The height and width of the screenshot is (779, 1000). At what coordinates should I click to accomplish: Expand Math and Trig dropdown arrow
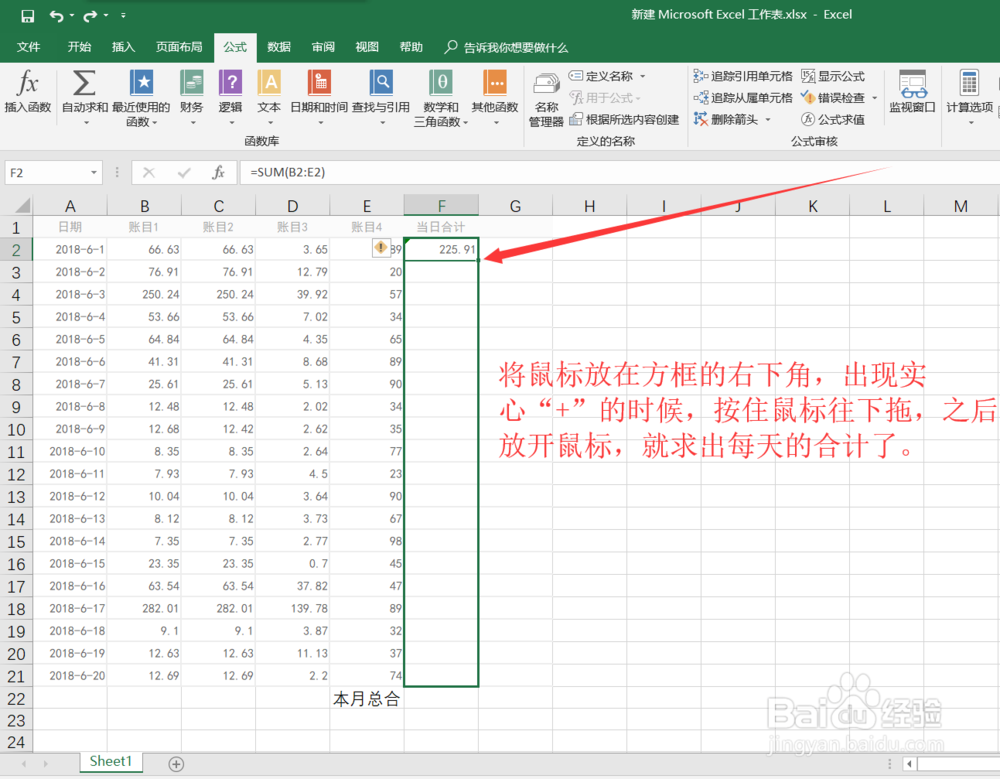coord(466,122)
